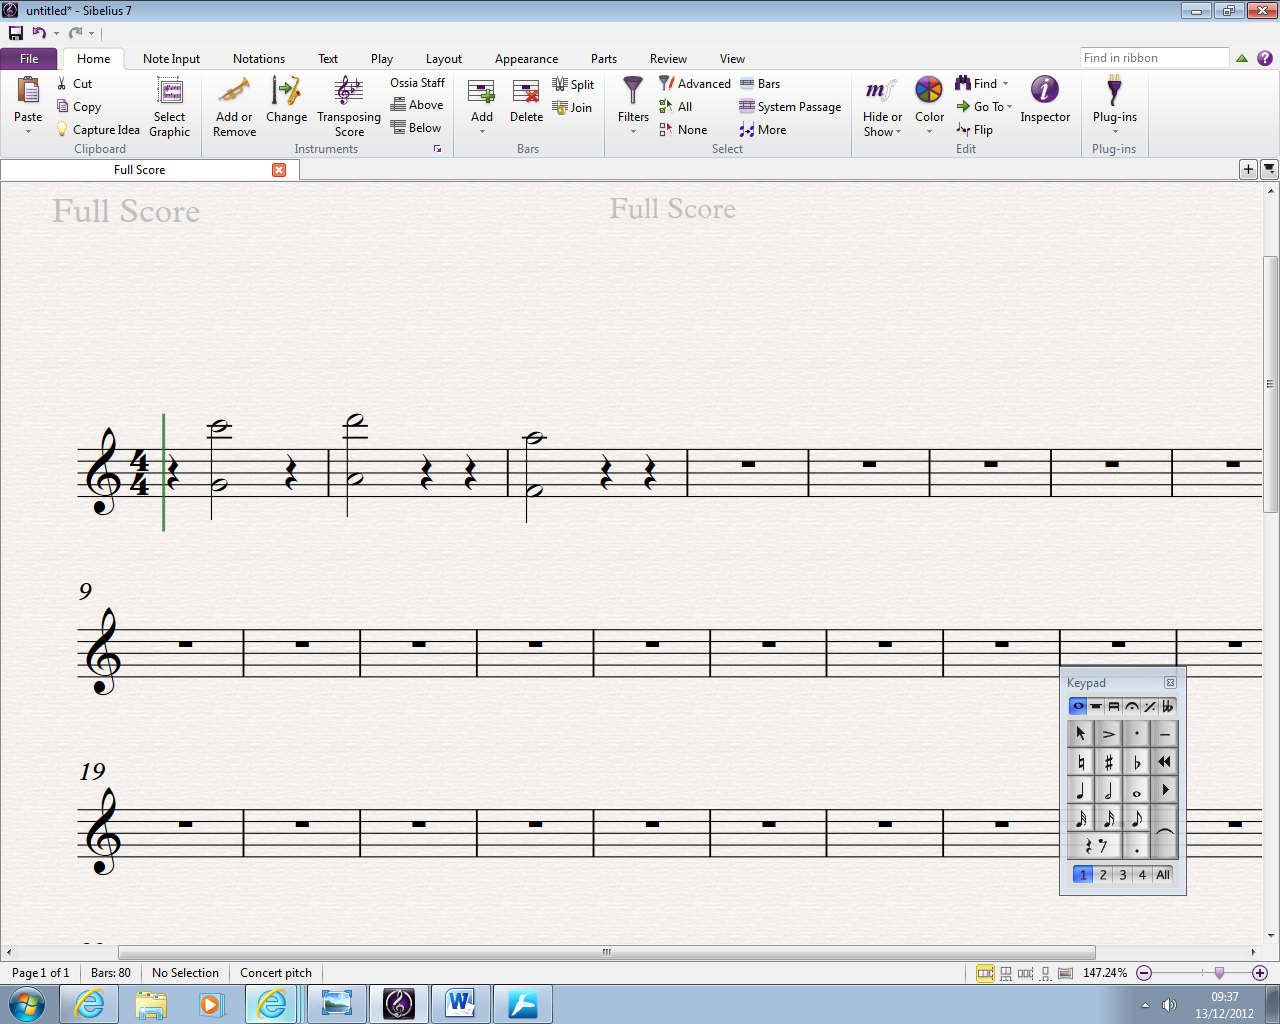Click the tie button on keypad

pos(1165,833)
